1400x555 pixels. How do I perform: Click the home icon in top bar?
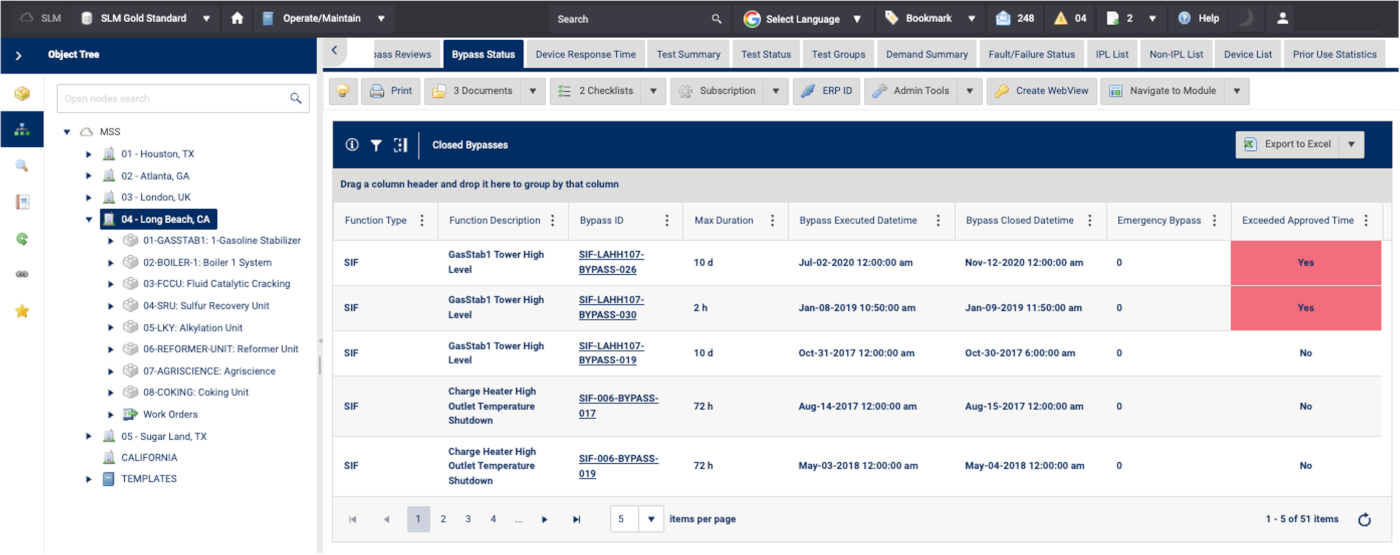click(x=237, y=18)
